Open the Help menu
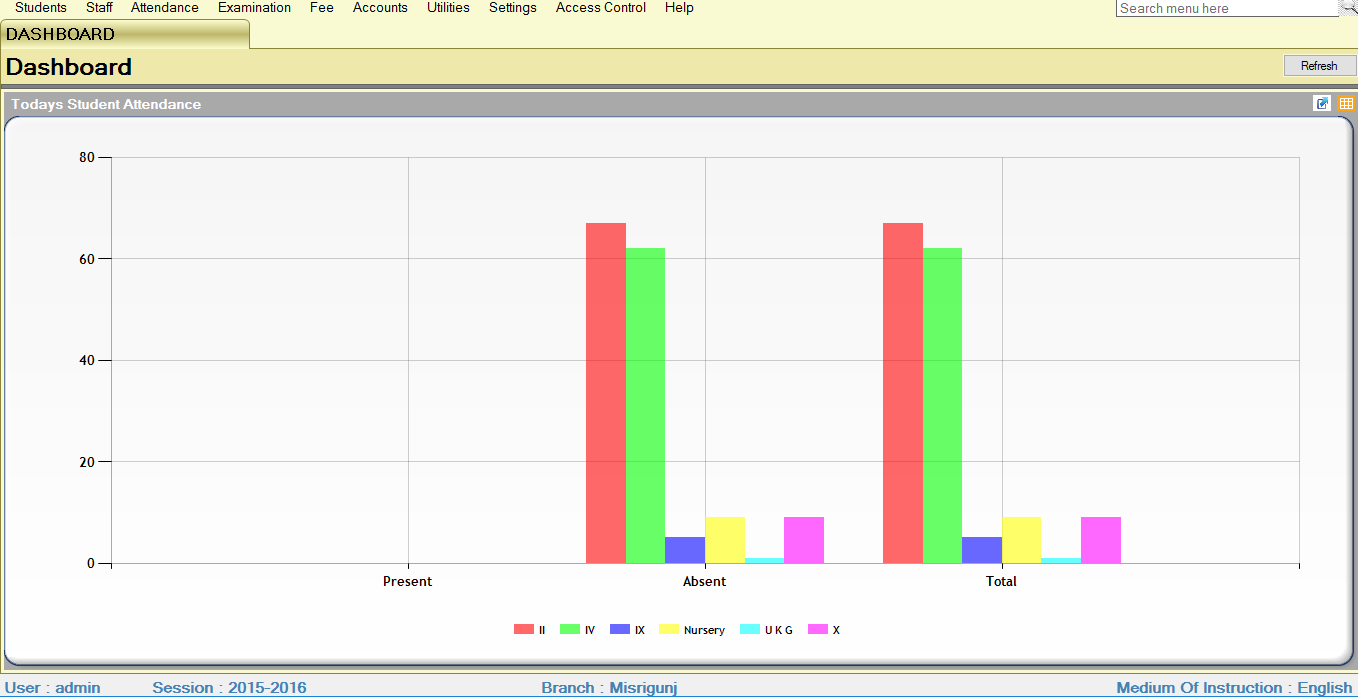 (x=679, y=8)
